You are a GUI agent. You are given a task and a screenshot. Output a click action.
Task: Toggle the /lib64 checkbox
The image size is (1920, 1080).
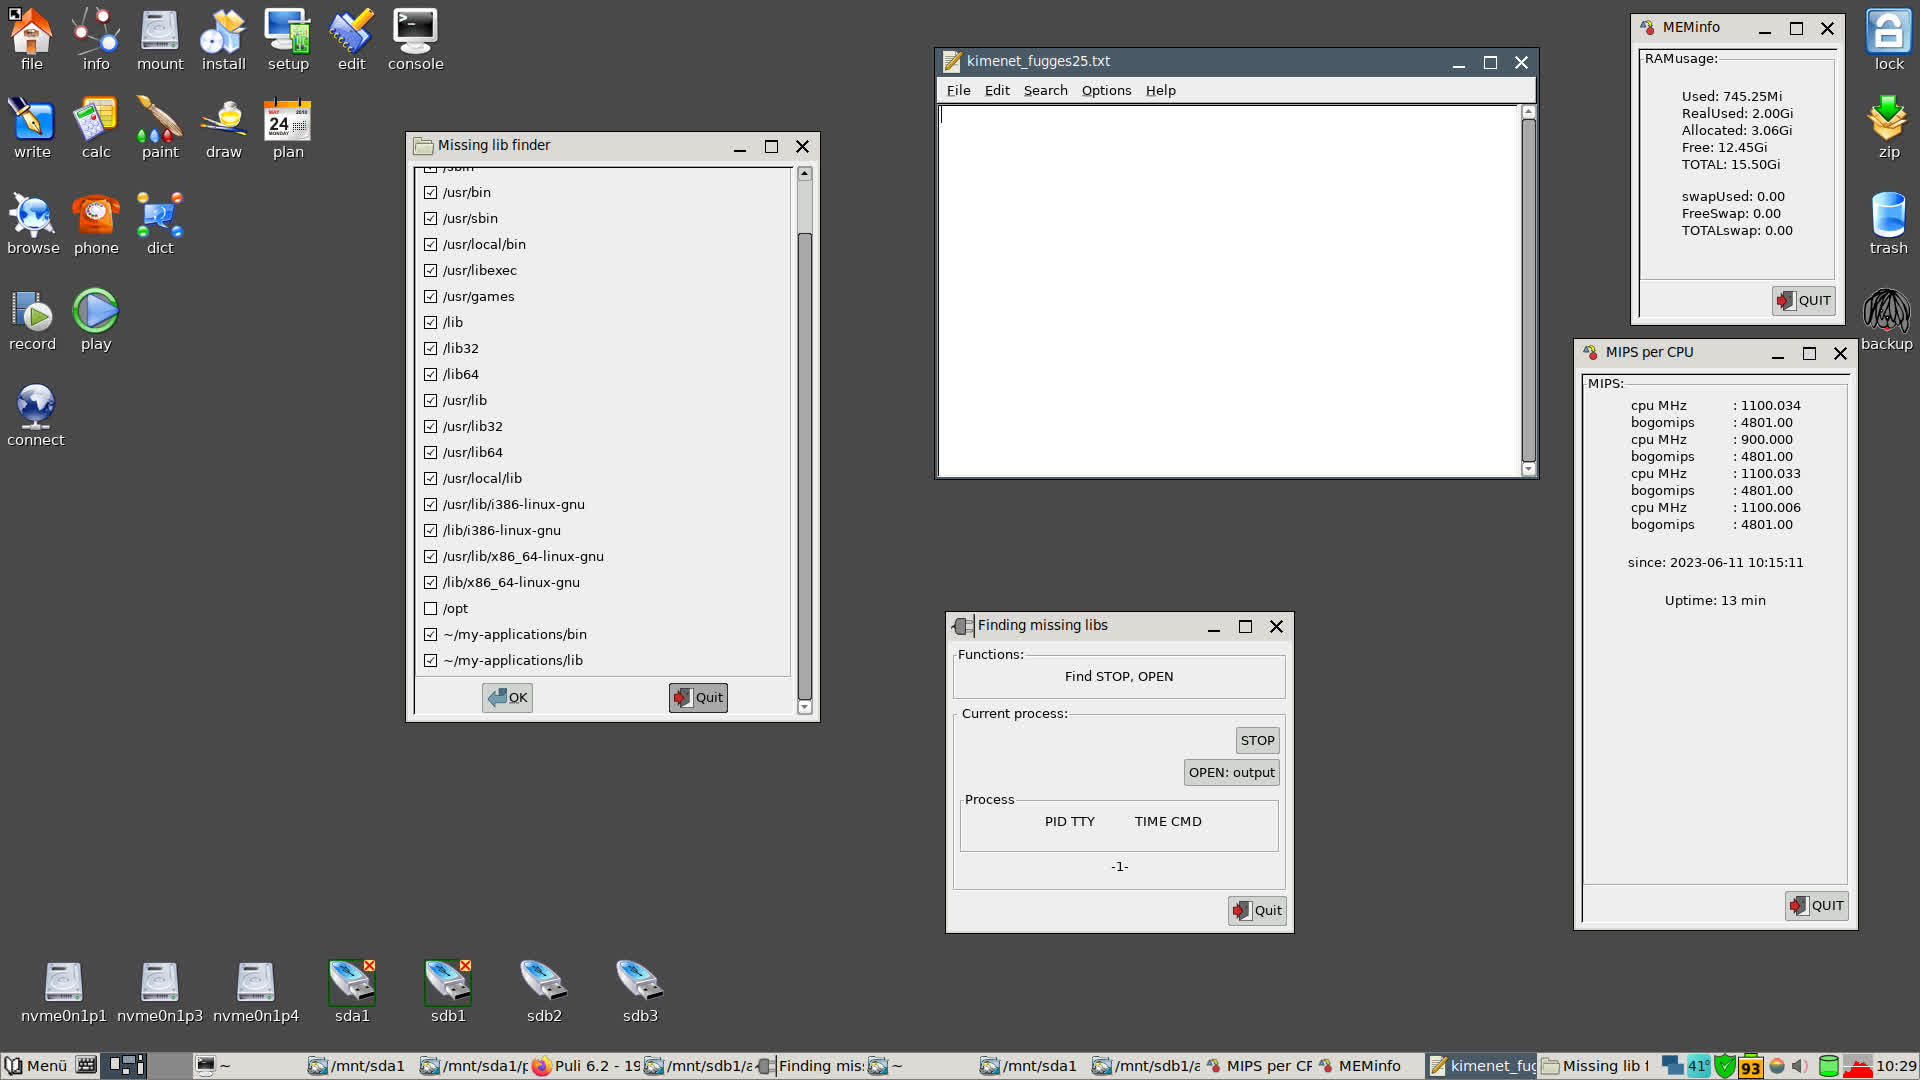(x=430, y=374)
